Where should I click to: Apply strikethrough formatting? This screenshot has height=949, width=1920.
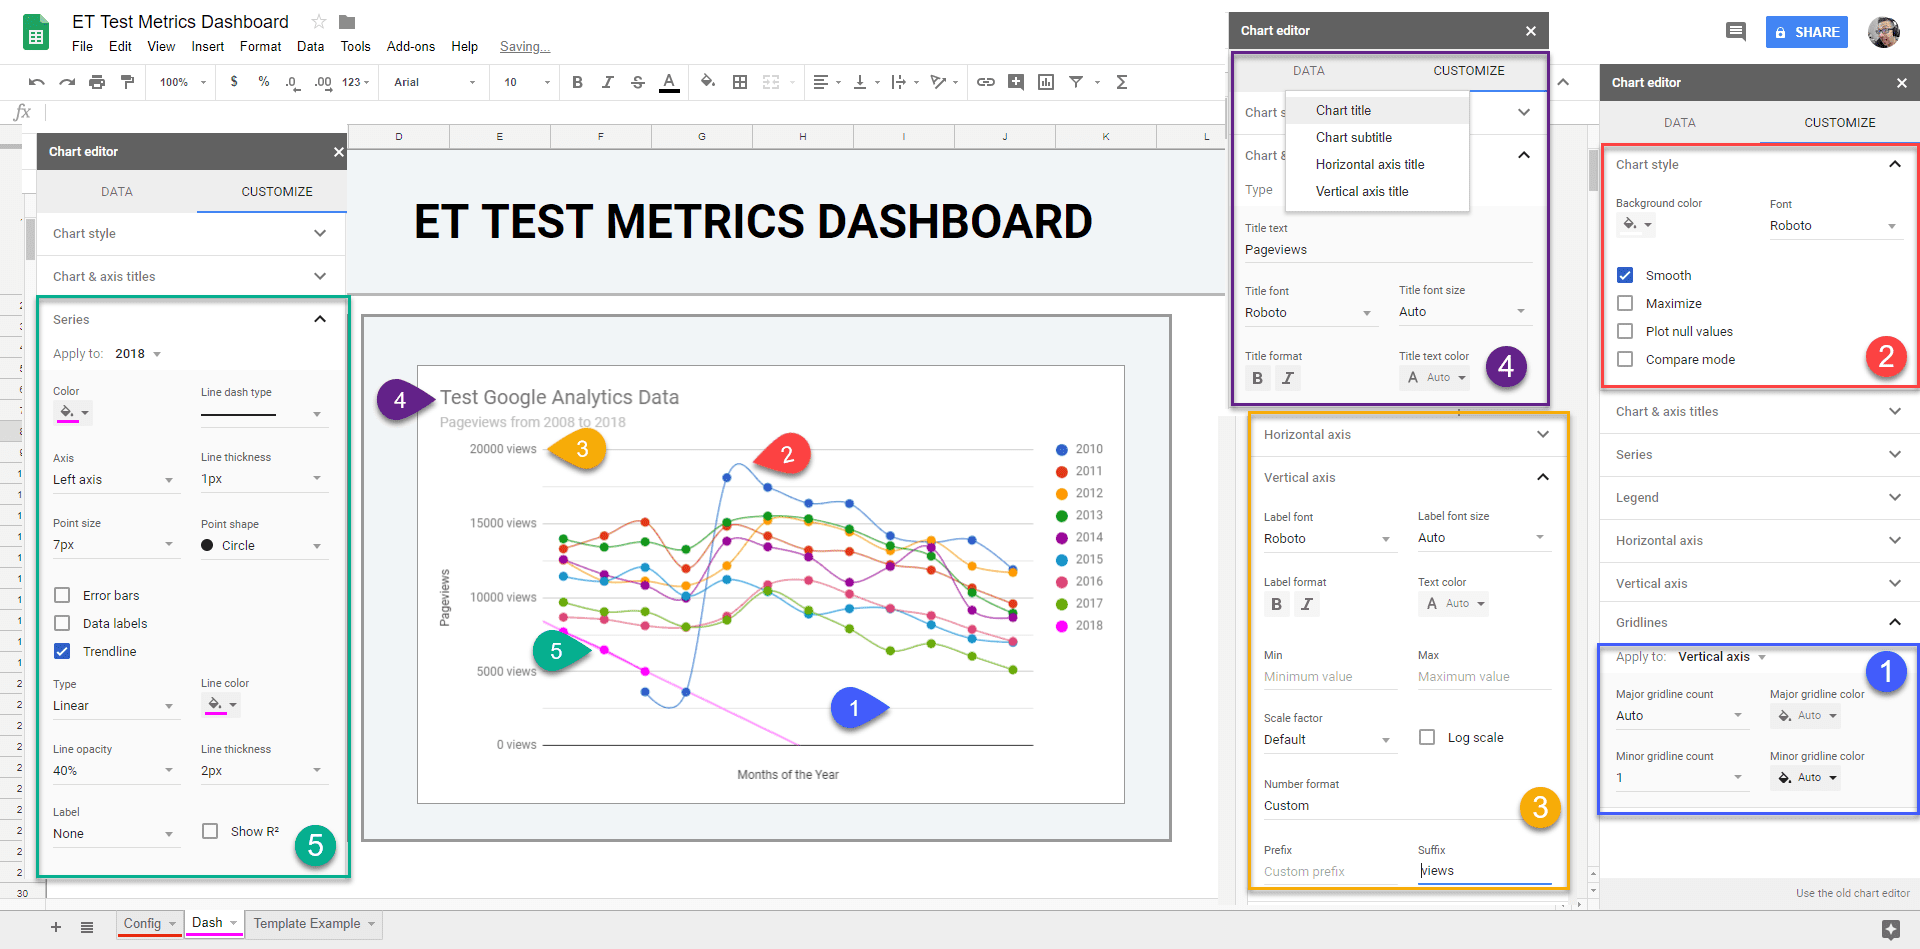click(638, 82)
